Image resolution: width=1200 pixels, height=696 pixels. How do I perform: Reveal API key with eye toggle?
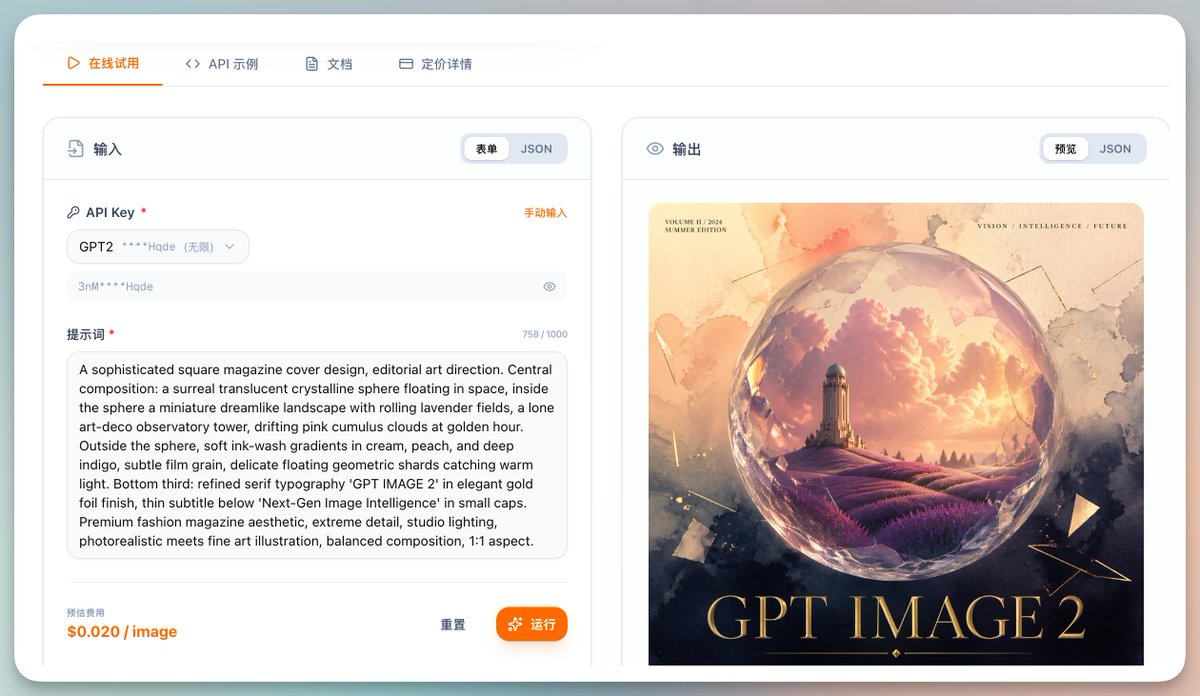549,287
